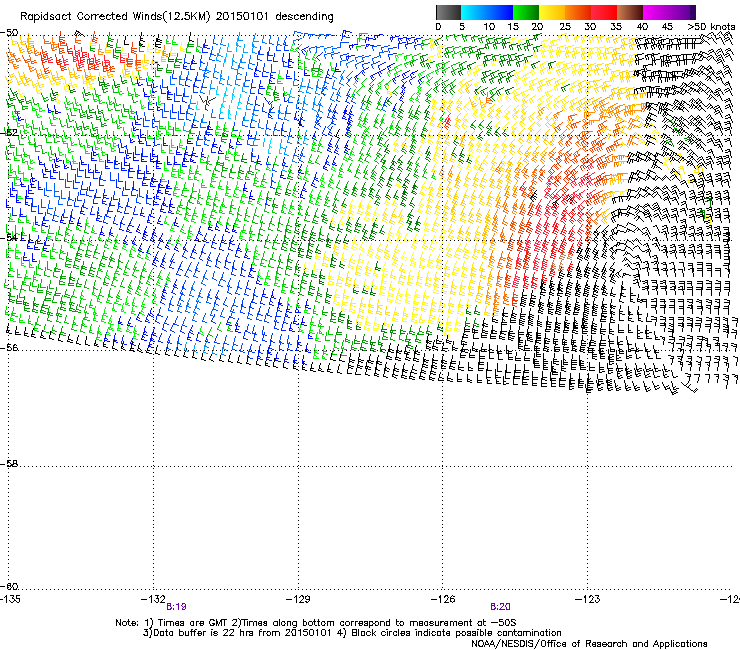The image size is (740, 650).
Task: Click the brown 35-40 knots legend swatch
Action: point(630,12)
